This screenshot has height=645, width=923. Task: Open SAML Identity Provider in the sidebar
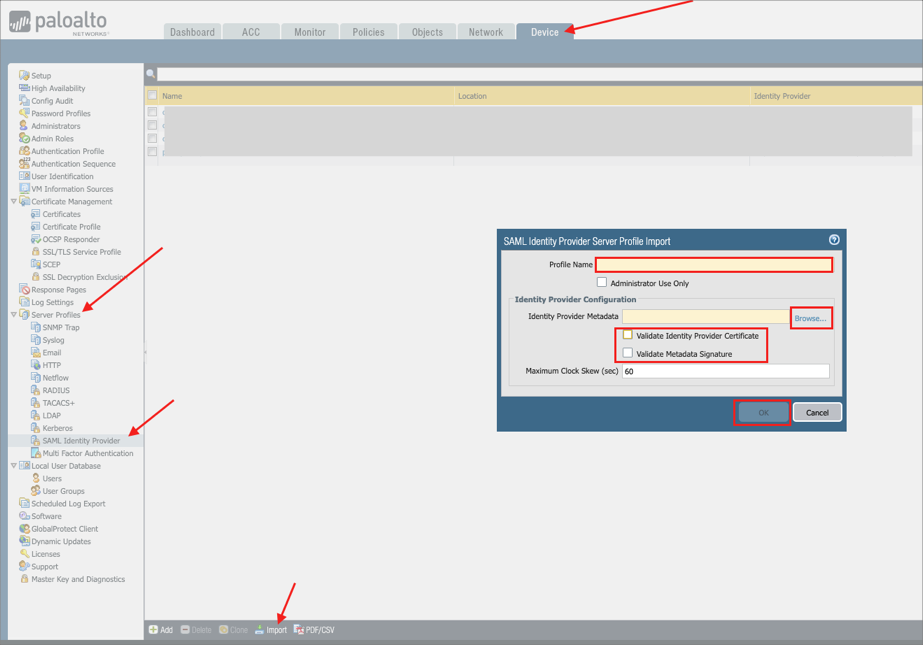pos(80,441)
